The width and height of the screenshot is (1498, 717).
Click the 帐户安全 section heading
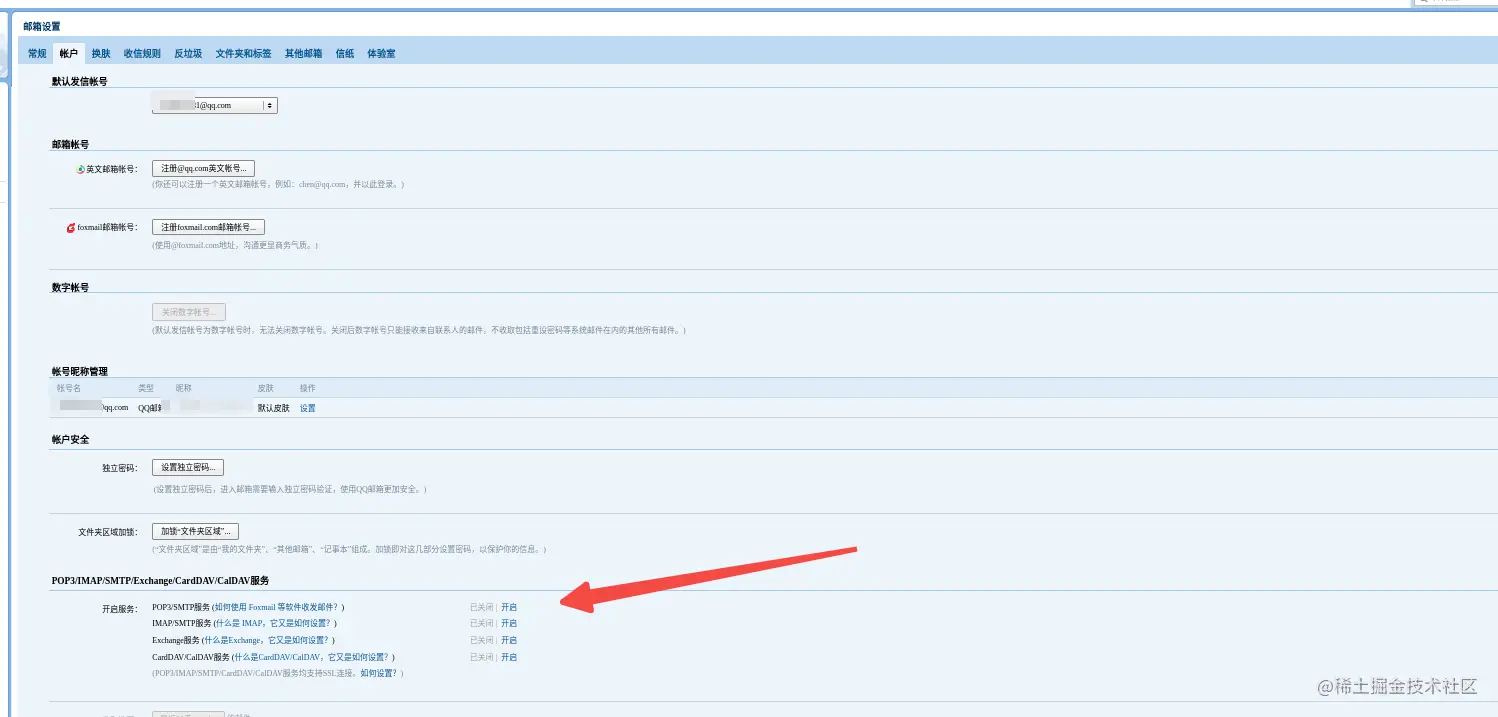(x=70, y=439)
